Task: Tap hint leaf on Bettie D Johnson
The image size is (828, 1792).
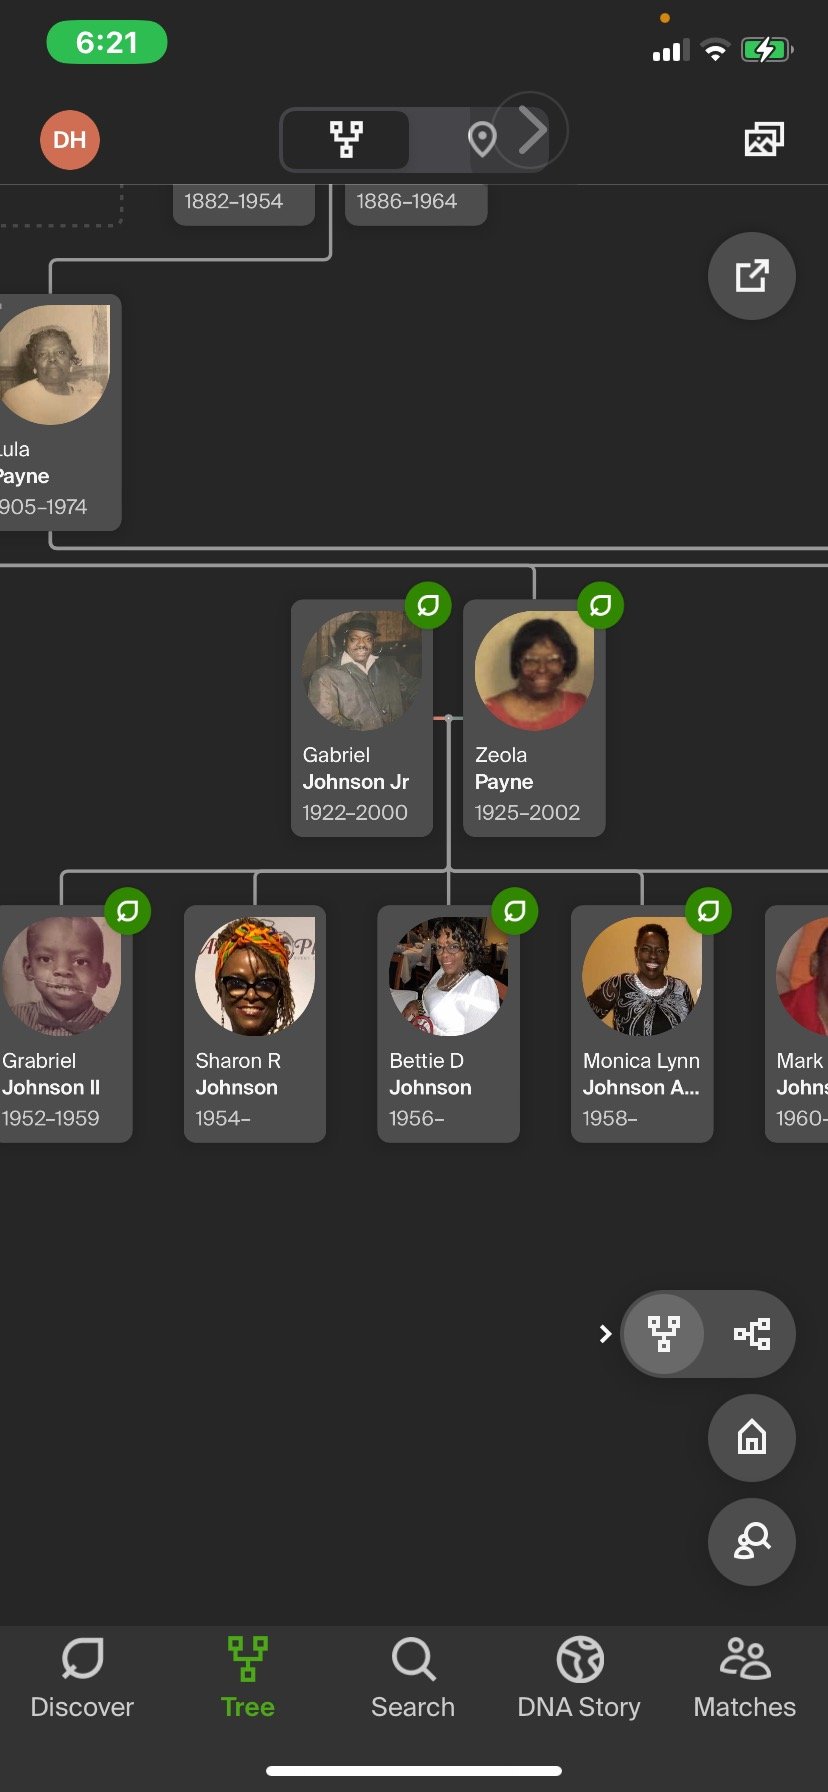Action: click(515, 911)
